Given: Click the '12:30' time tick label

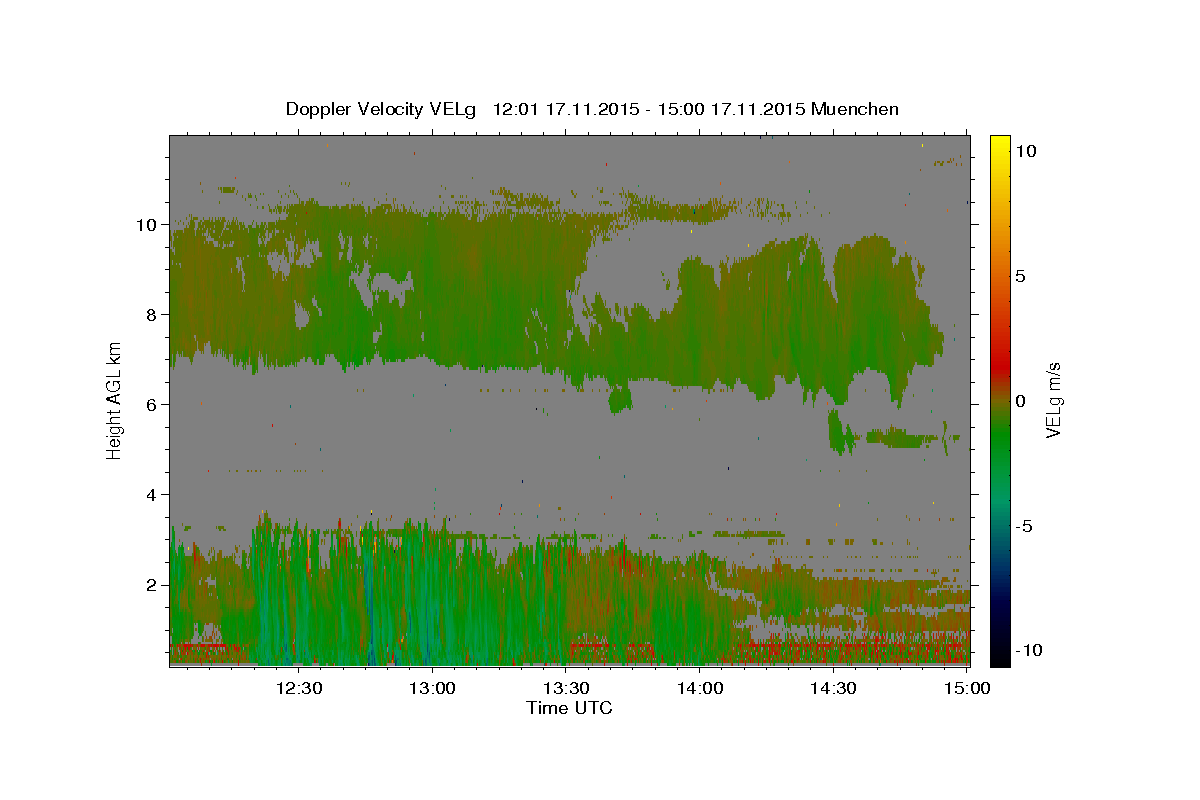Looking at the screenshot, I should pos(299,688).
